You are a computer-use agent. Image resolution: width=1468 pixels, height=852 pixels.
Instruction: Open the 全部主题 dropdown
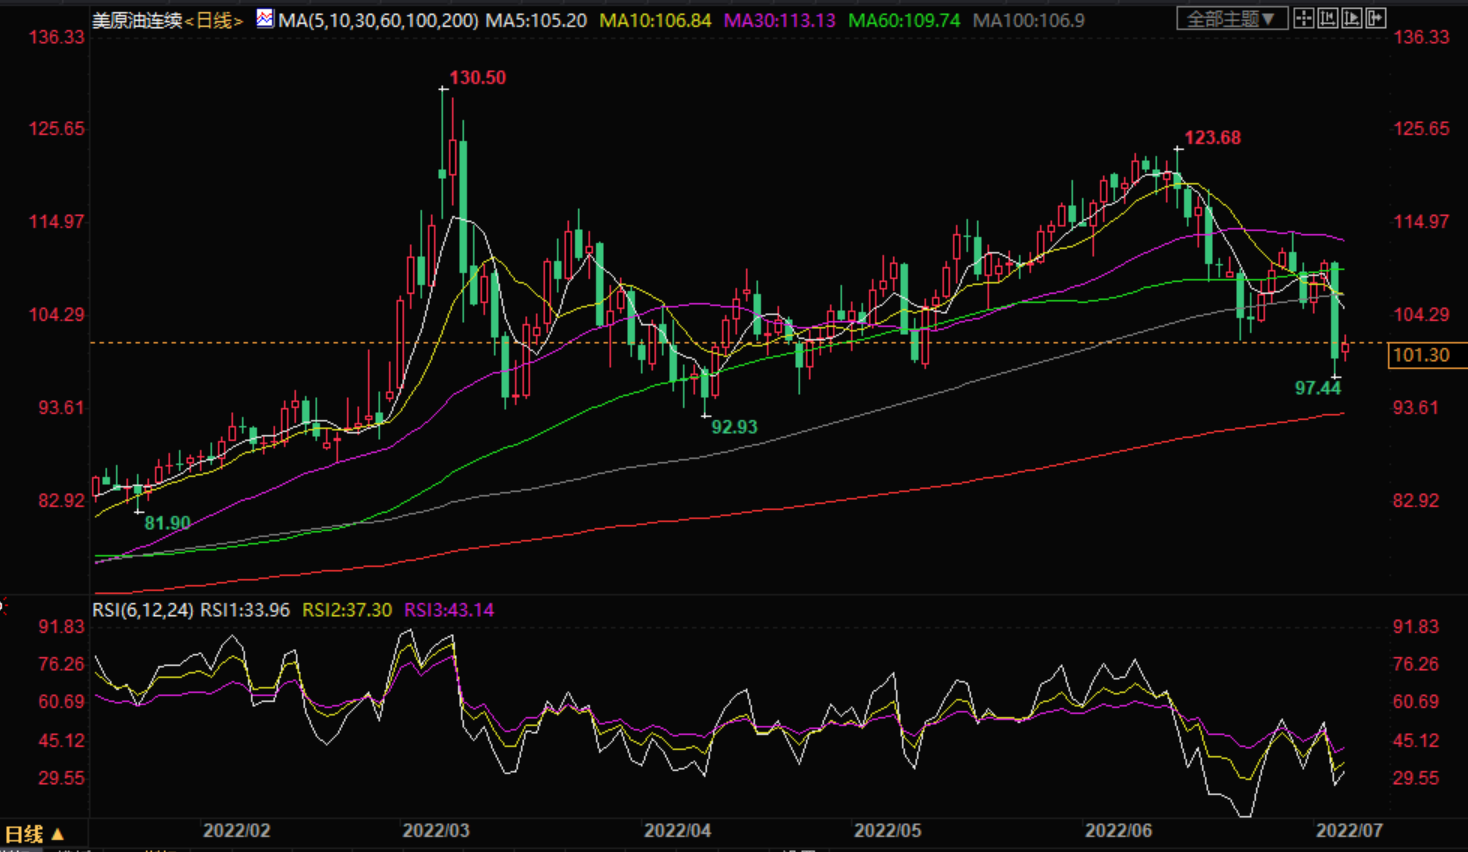point(1232,19)
